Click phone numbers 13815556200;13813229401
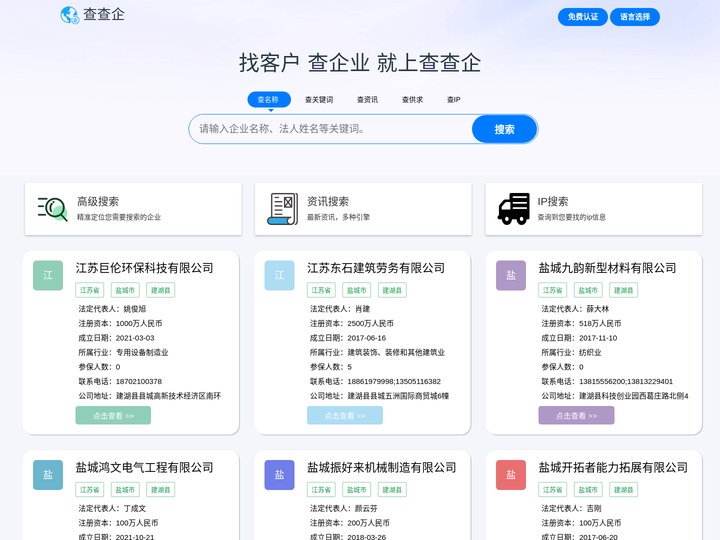 pos(626,382)
